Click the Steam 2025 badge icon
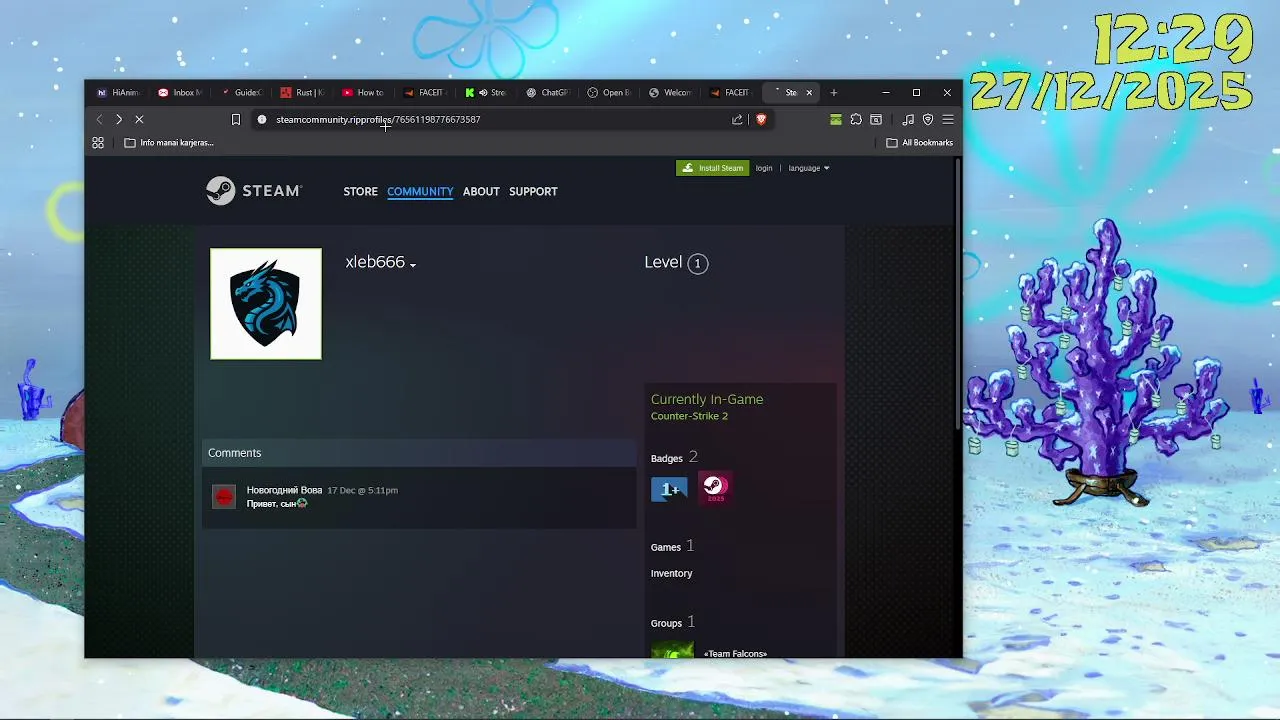The height and width of the screenshot is (720, 1280). pyautogui.click(x=714, y=487)
